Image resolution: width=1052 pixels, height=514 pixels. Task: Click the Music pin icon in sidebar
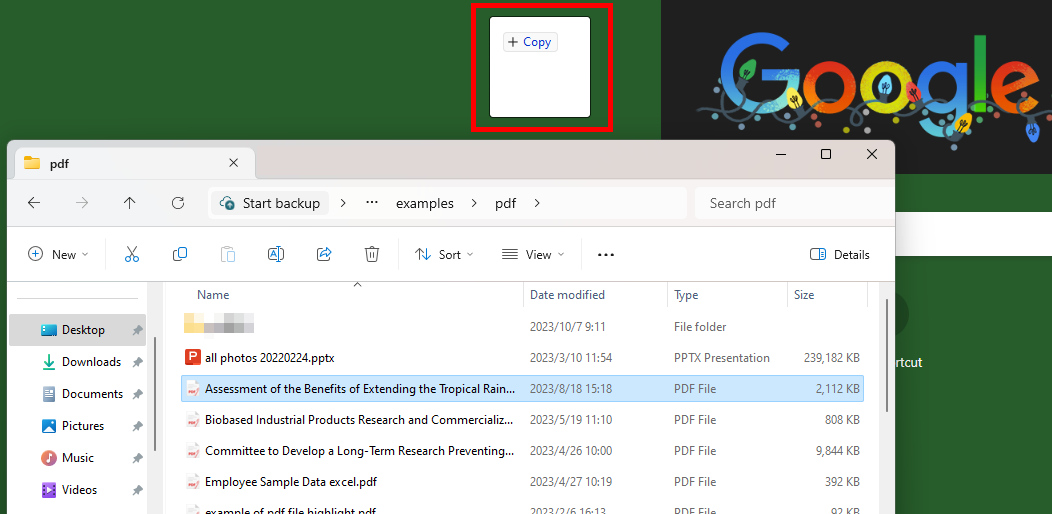[138, 458]
